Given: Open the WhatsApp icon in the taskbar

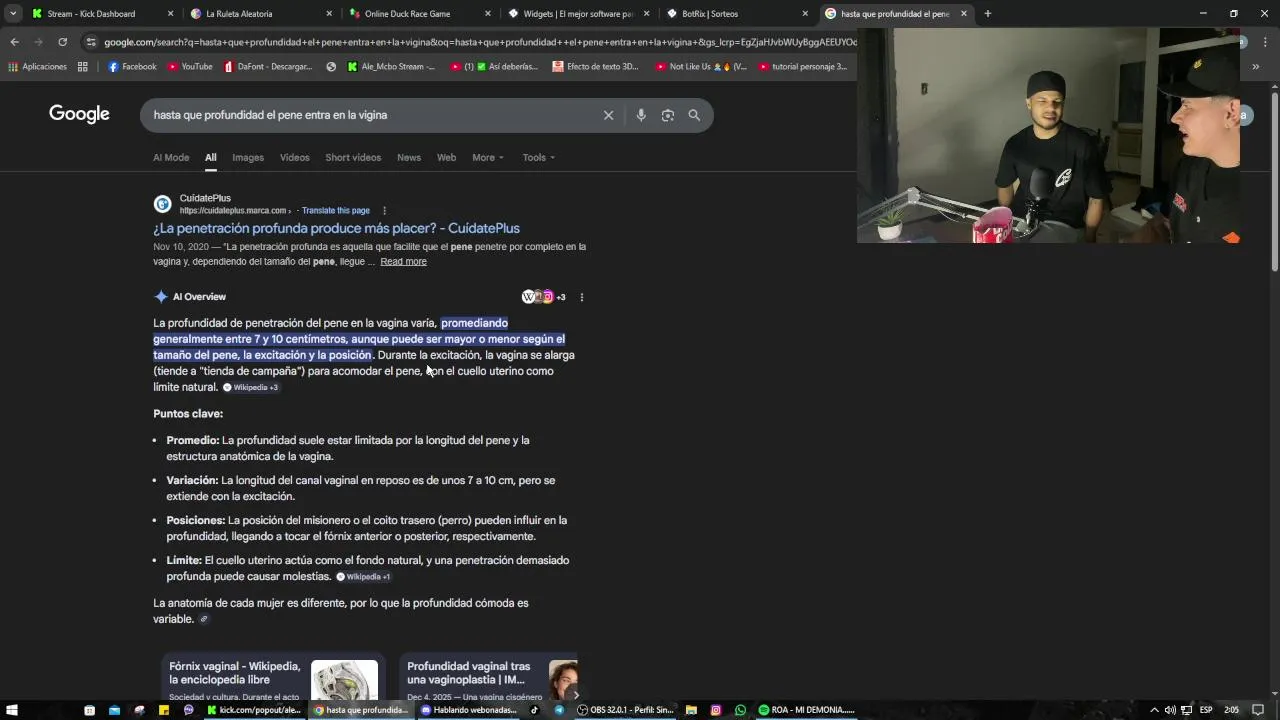Looking at the screenshot, I should click(740, 710).
